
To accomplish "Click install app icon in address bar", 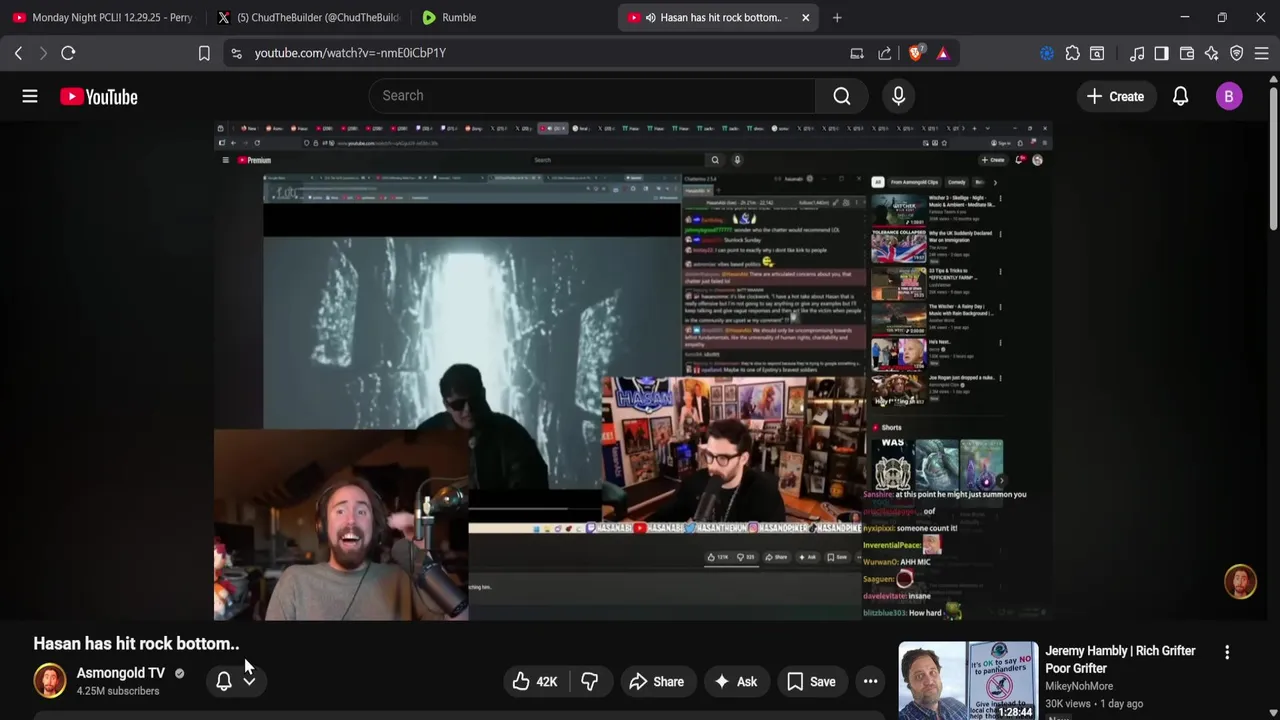I will [x=857, y=53].
